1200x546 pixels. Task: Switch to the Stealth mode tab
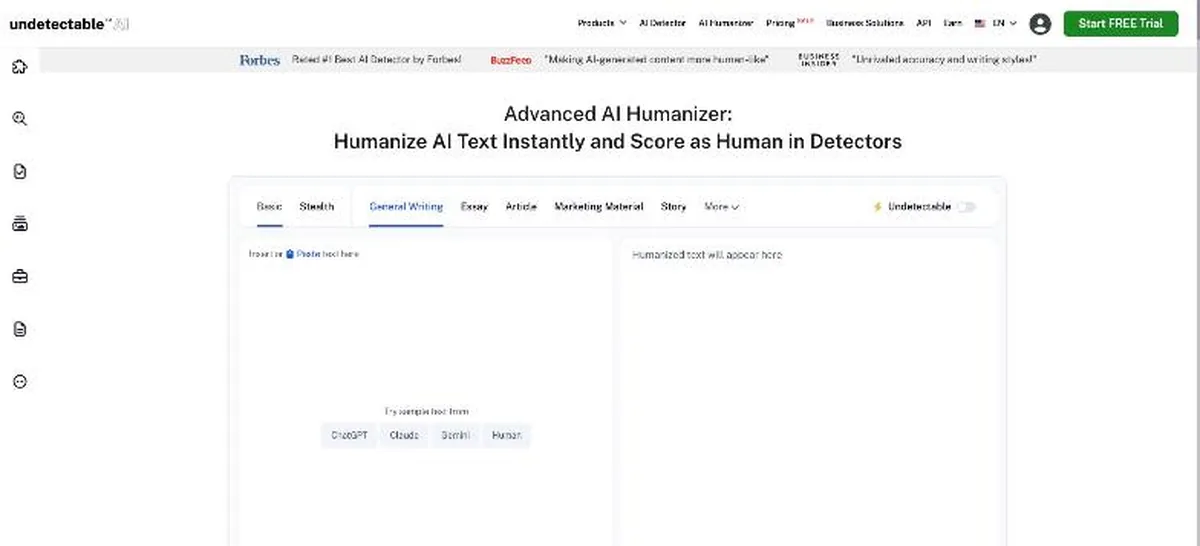point(317,207)
